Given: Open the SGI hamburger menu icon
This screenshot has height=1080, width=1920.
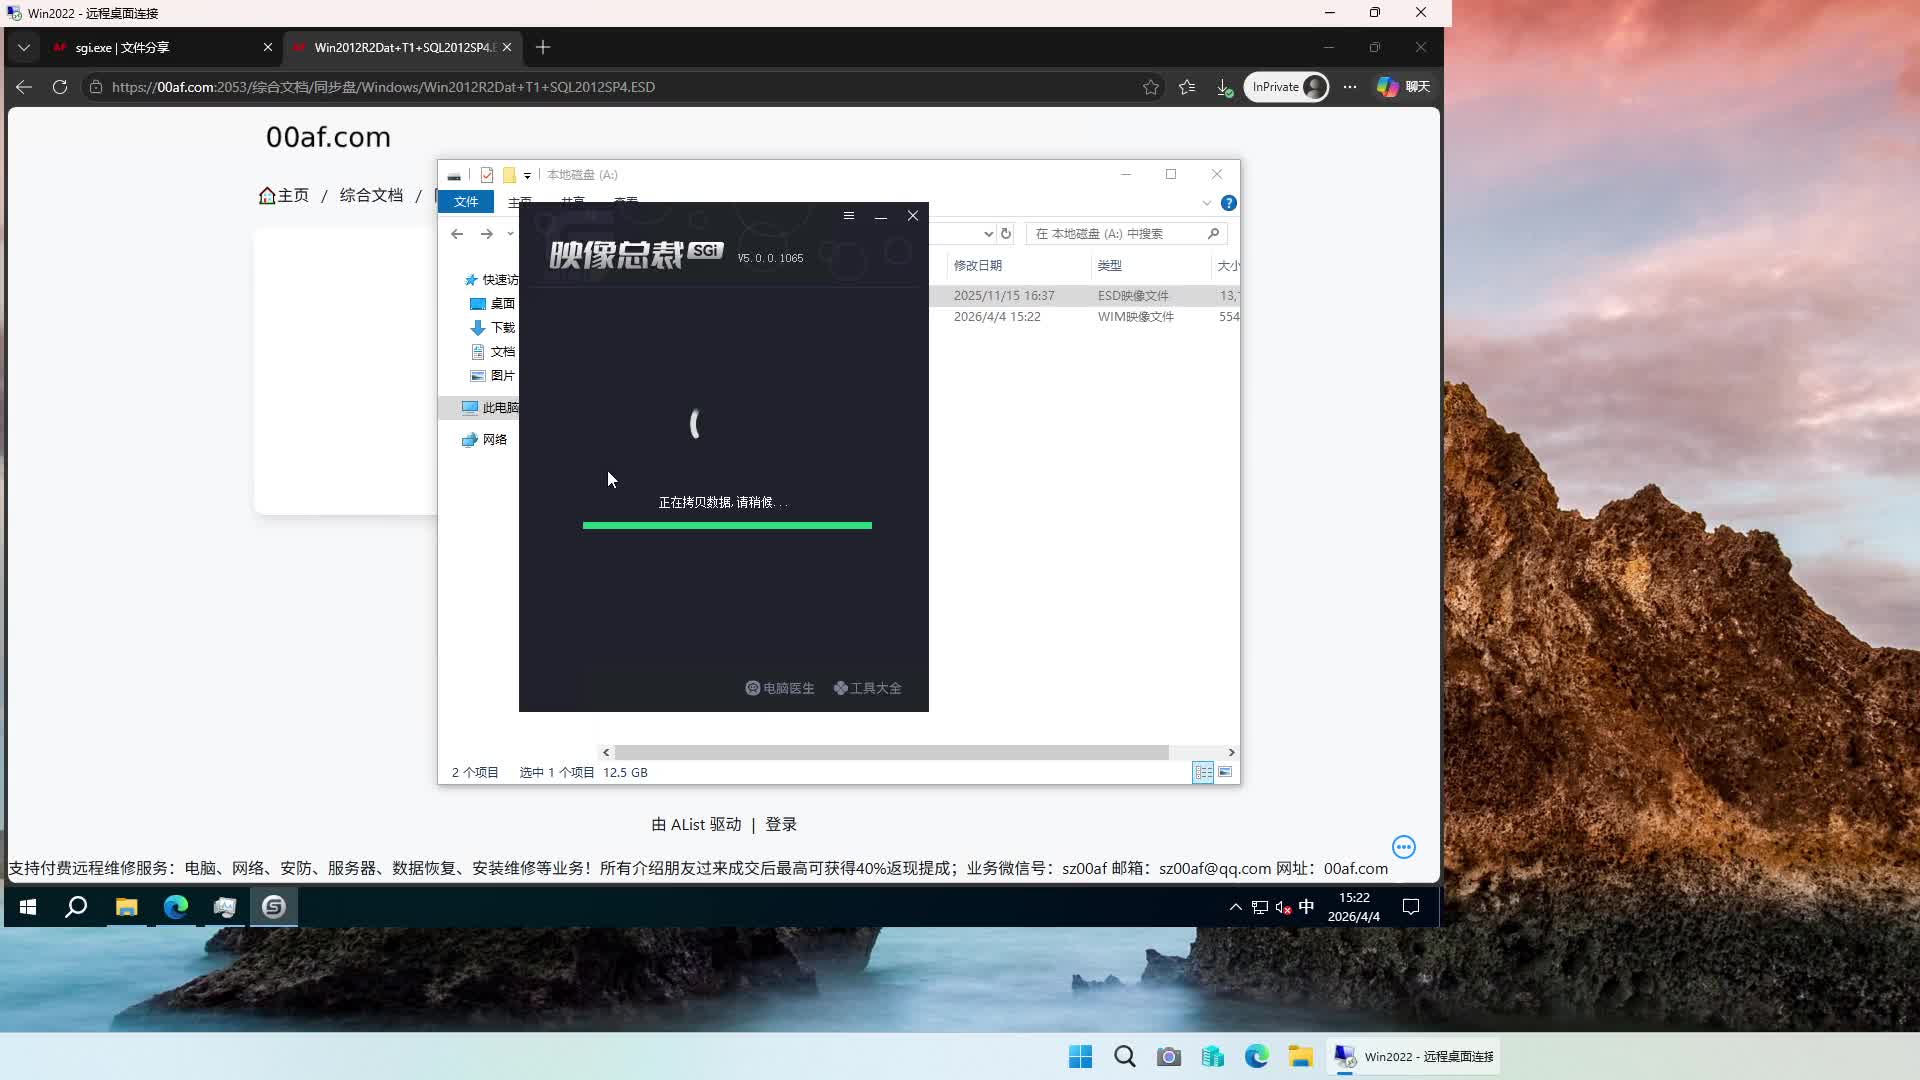Looking at the screenshot, I should tap(848, 216).
